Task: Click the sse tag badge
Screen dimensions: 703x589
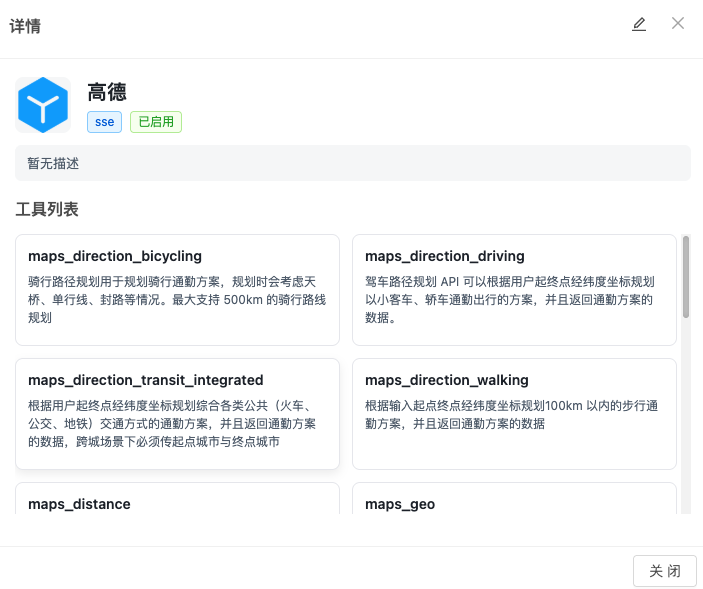Action: 105,122
